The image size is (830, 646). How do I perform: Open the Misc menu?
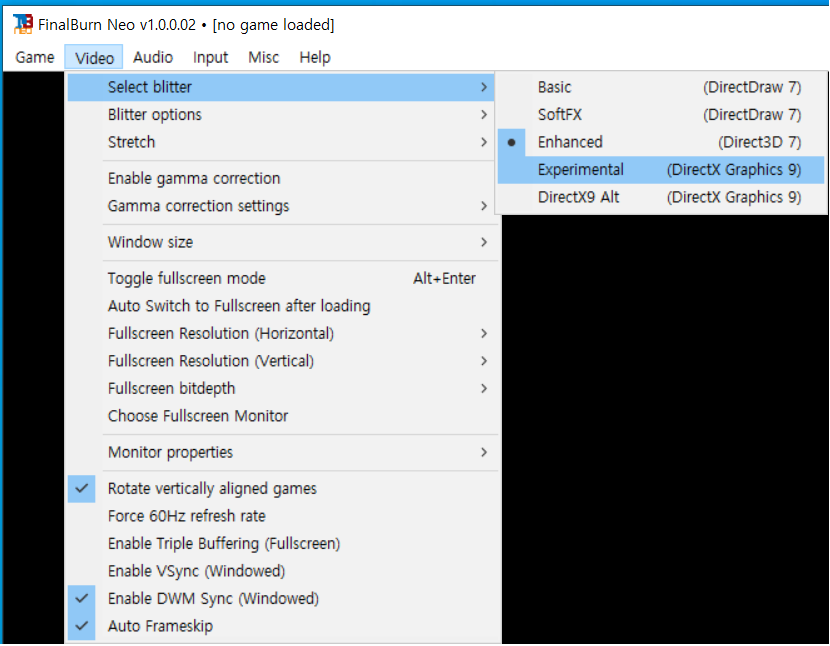click(264, 57)
